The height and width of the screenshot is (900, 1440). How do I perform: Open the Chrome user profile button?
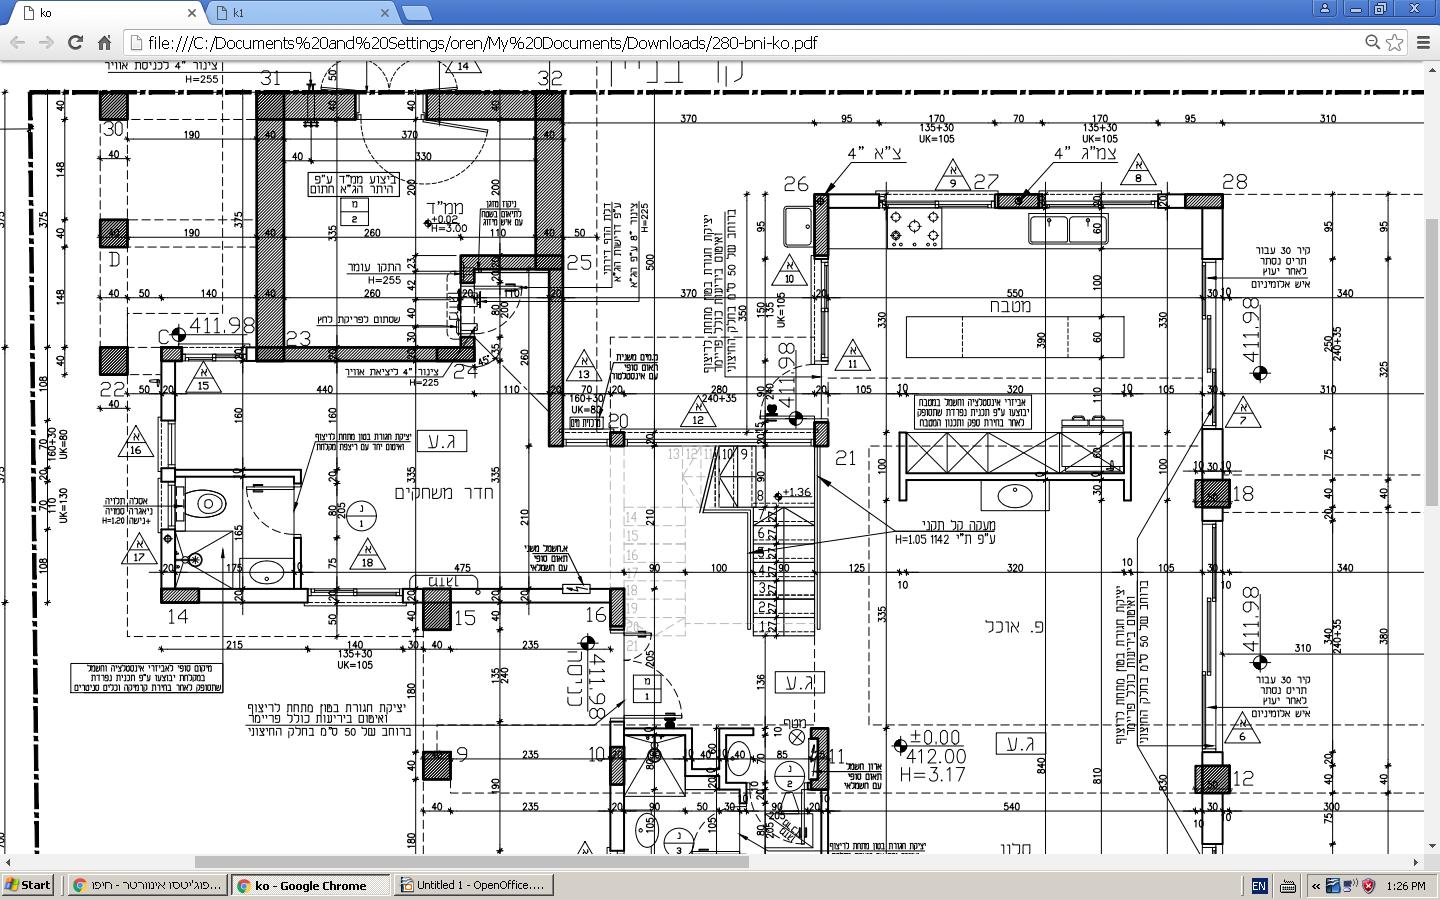tap(1325, 8)
